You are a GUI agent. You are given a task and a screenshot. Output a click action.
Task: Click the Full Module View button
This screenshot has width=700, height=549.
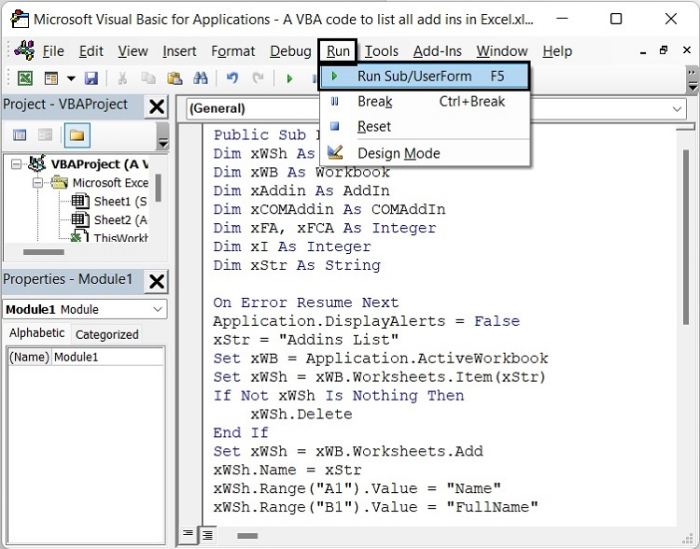point(207,534)
